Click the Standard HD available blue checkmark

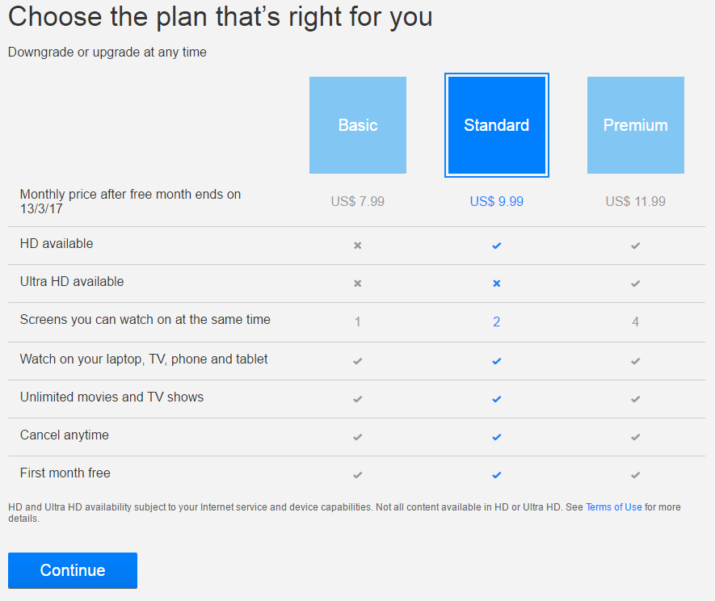[x=497, y=245]
